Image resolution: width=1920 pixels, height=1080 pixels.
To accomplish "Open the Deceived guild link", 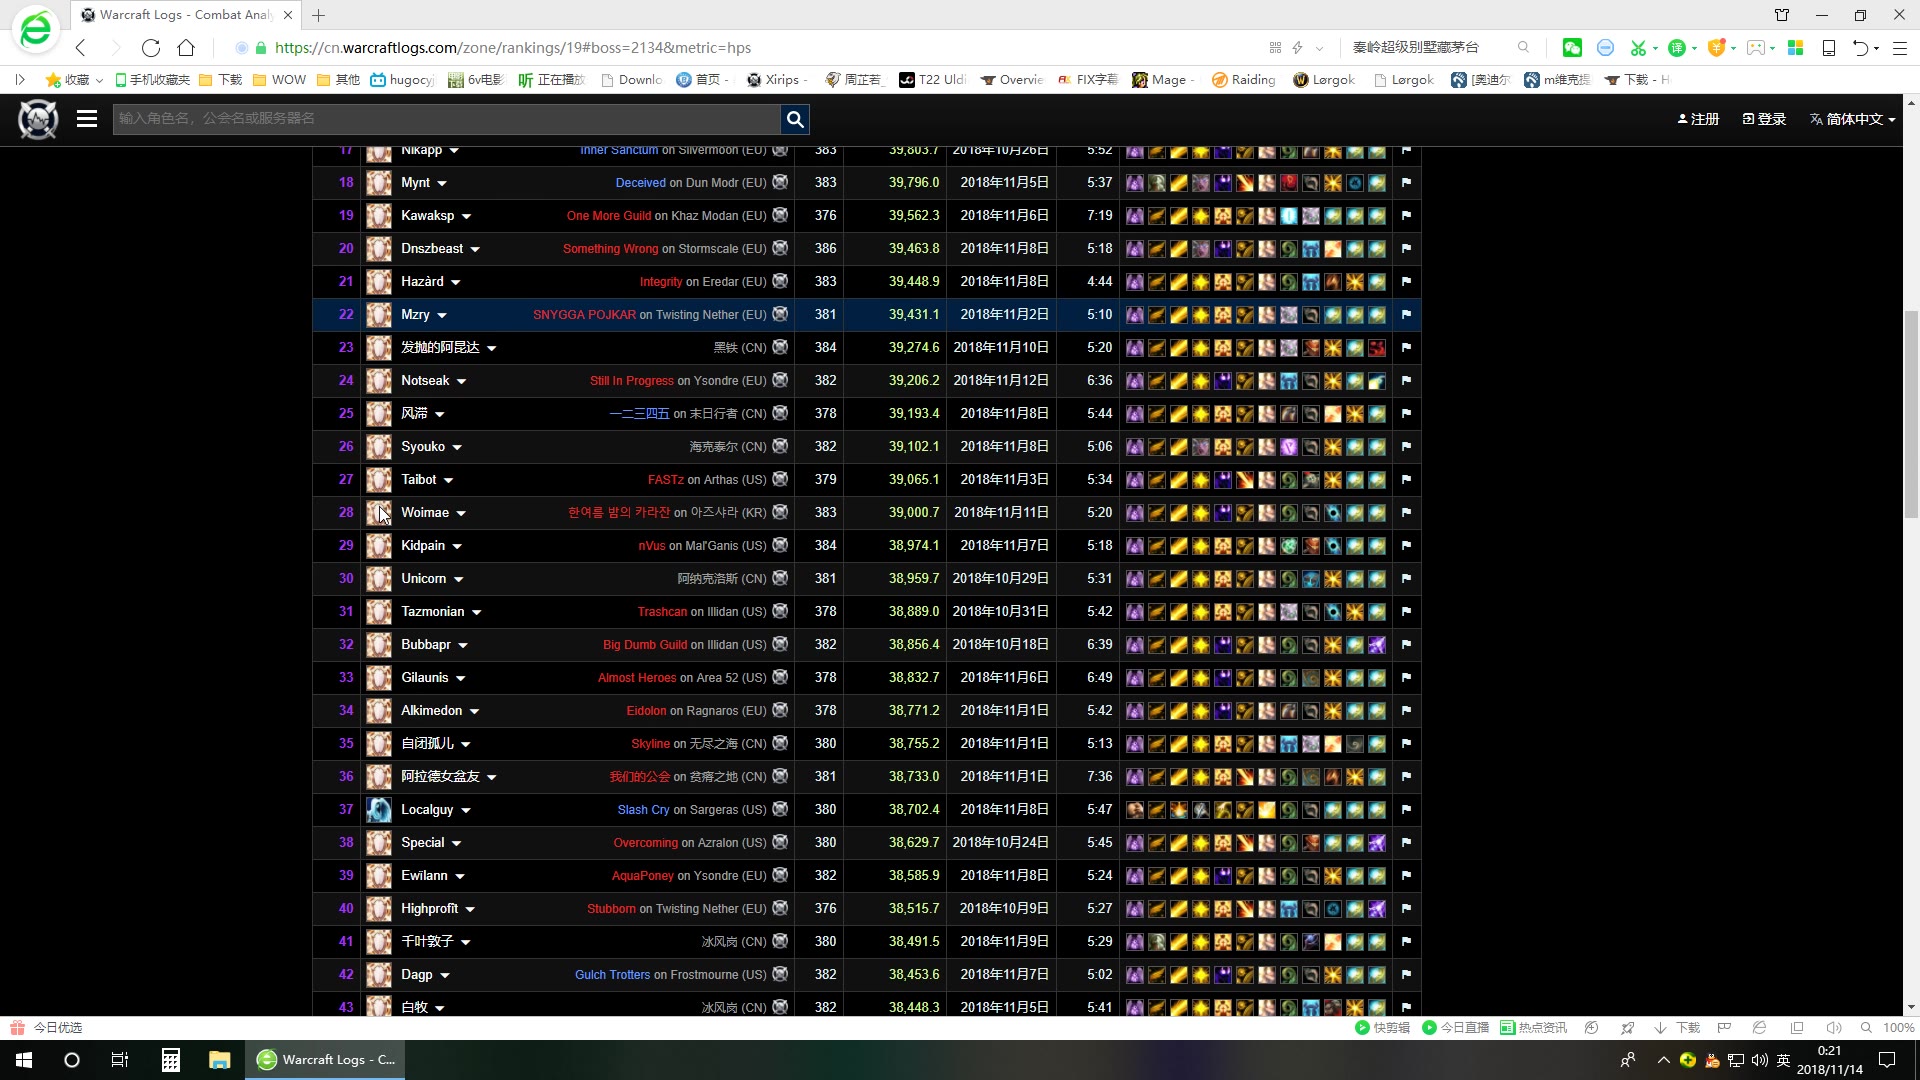I will pos(640,183).
